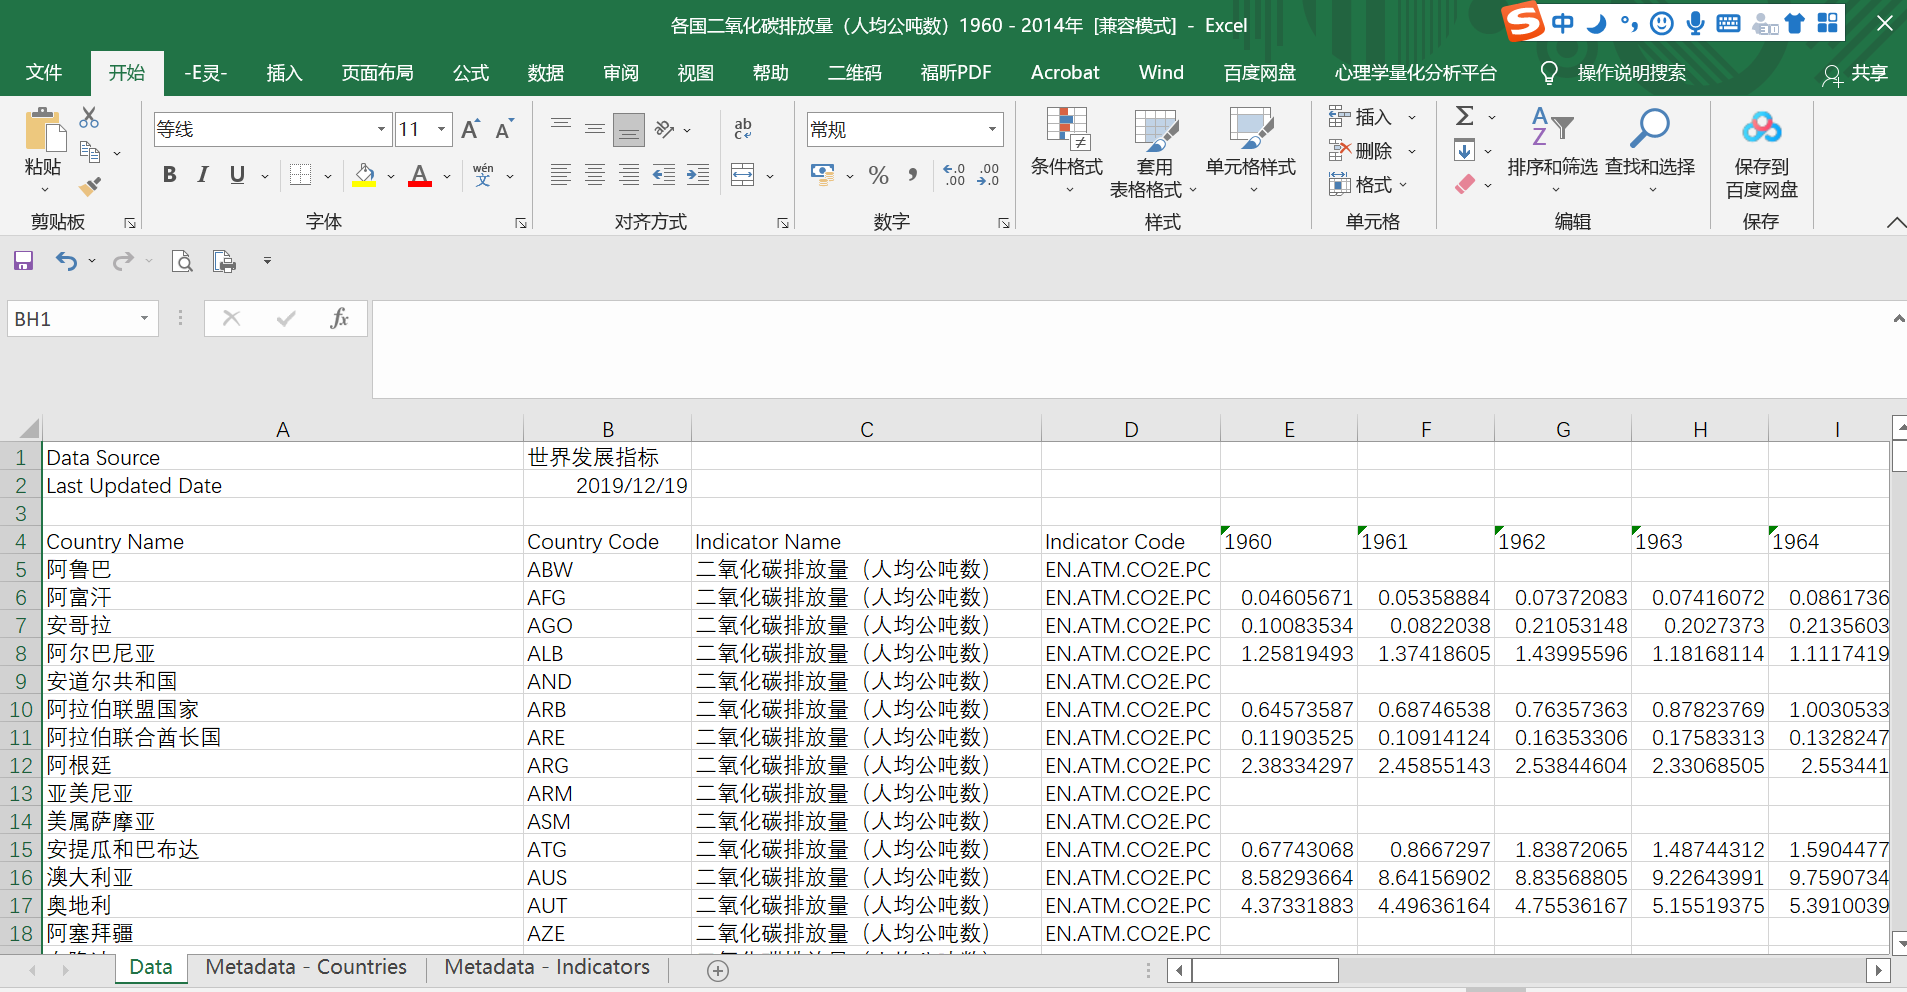Click the 共享 share button

point(1856,73)
